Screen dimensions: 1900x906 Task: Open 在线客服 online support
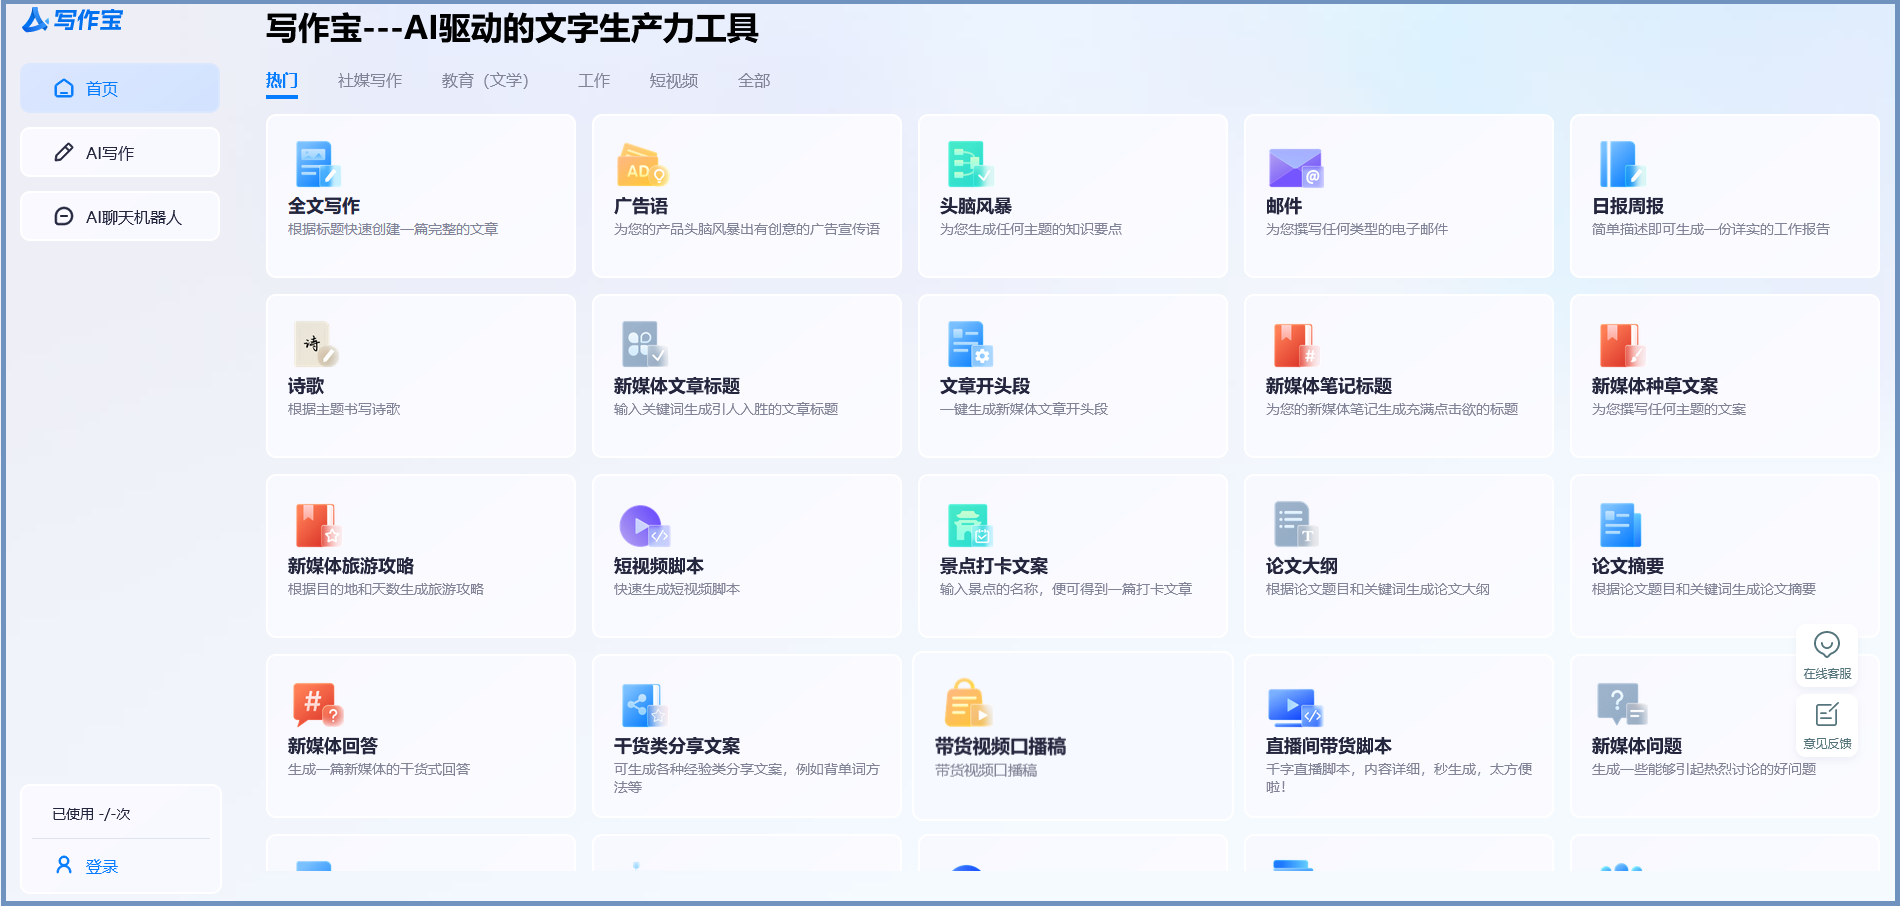[1827, 656]
